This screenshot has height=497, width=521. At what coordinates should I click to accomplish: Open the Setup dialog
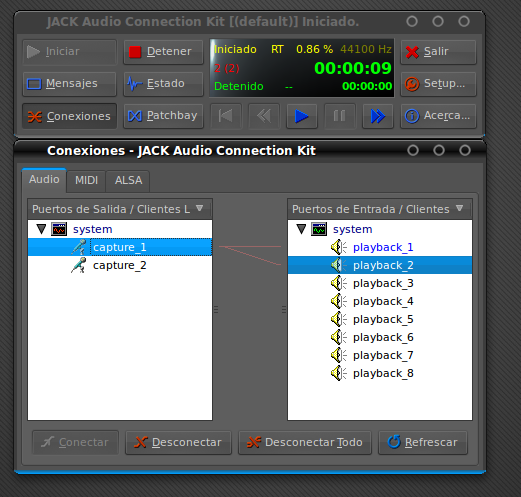[x=438, y=84]
